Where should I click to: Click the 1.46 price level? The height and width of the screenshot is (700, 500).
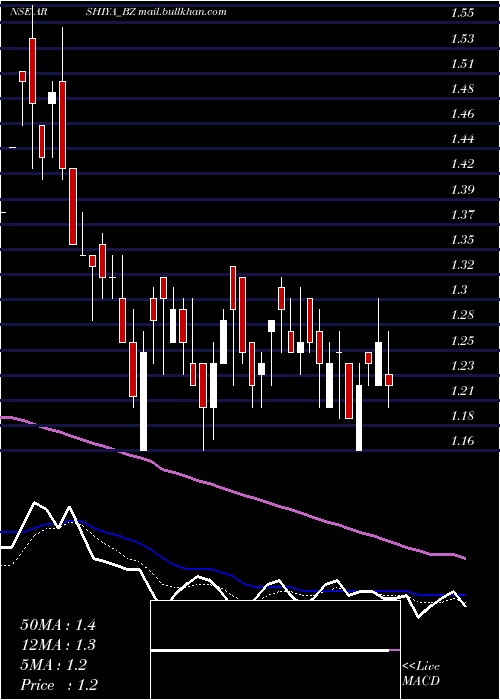pyautogui.click(x=462, y=114)
